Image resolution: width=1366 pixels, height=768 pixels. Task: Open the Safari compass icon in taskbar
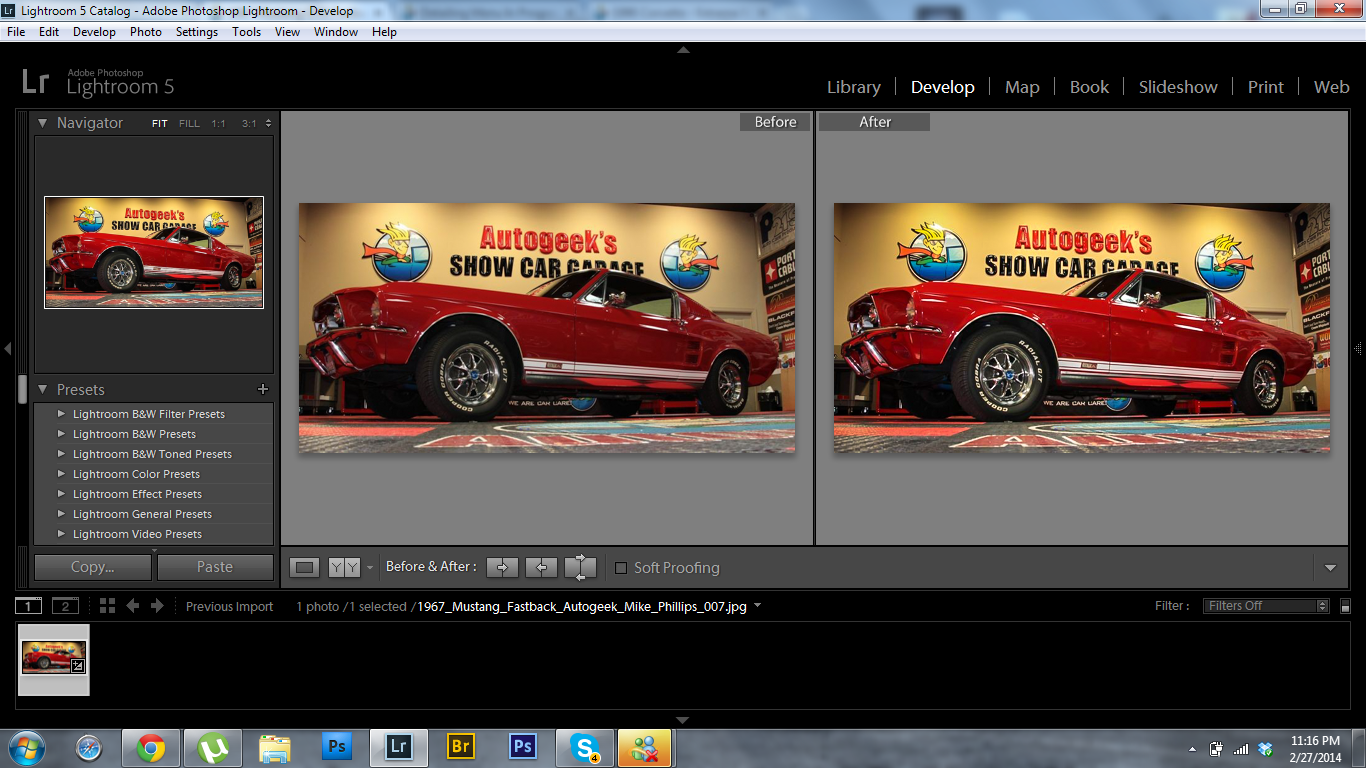tap(89, 747)
